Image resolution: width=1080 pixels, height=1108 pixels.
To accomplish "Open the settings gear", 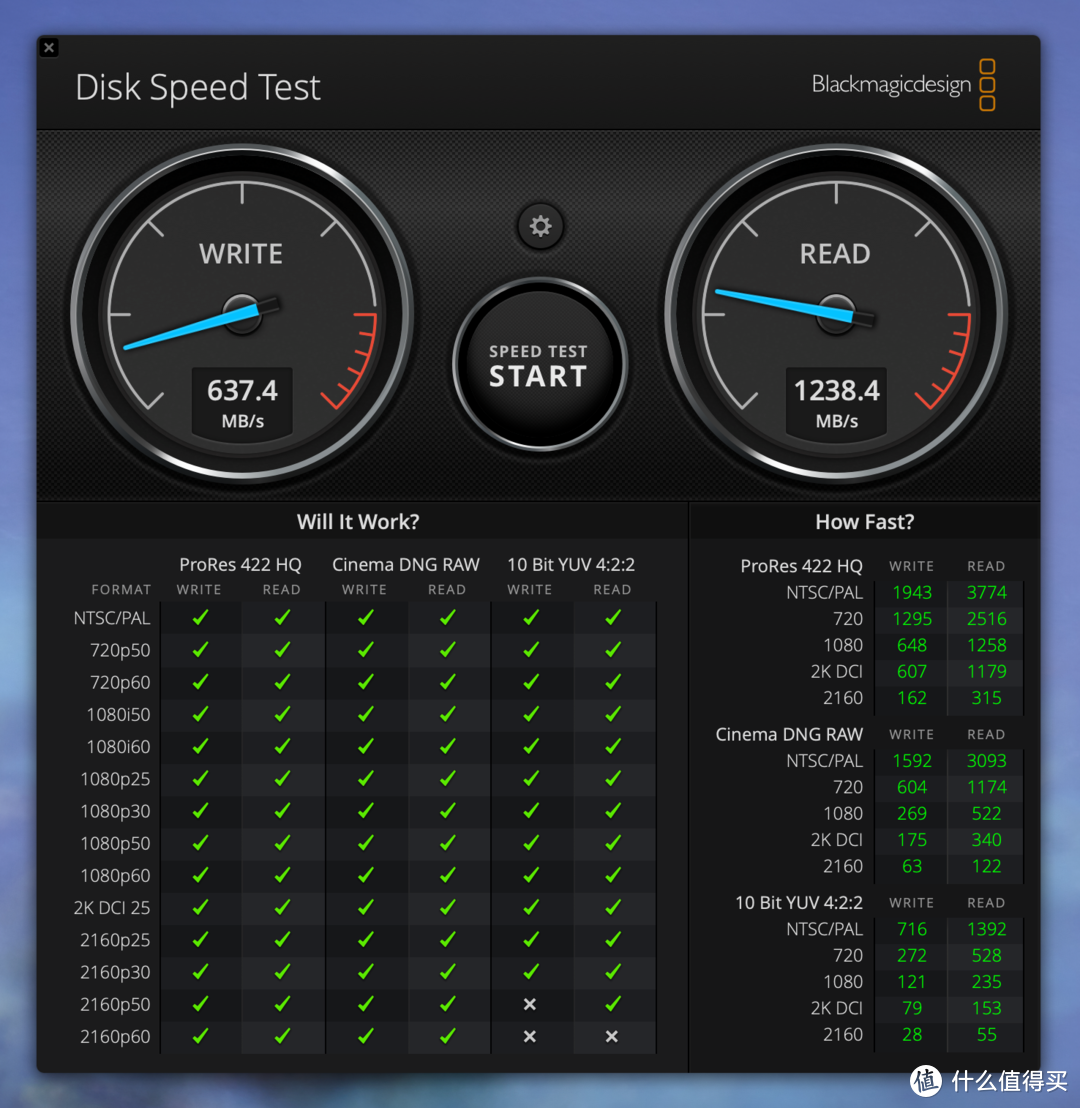I will click(540, 226).
